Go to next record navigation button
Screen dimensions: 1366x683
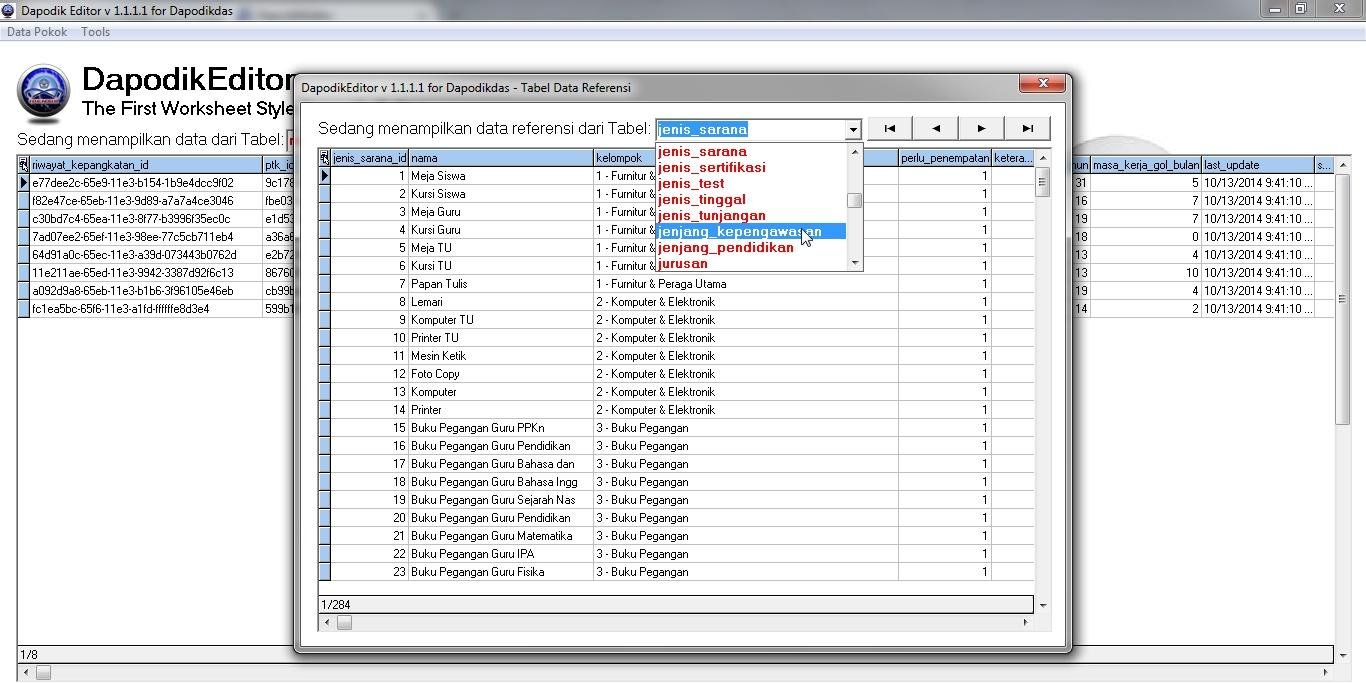point(981,128)
